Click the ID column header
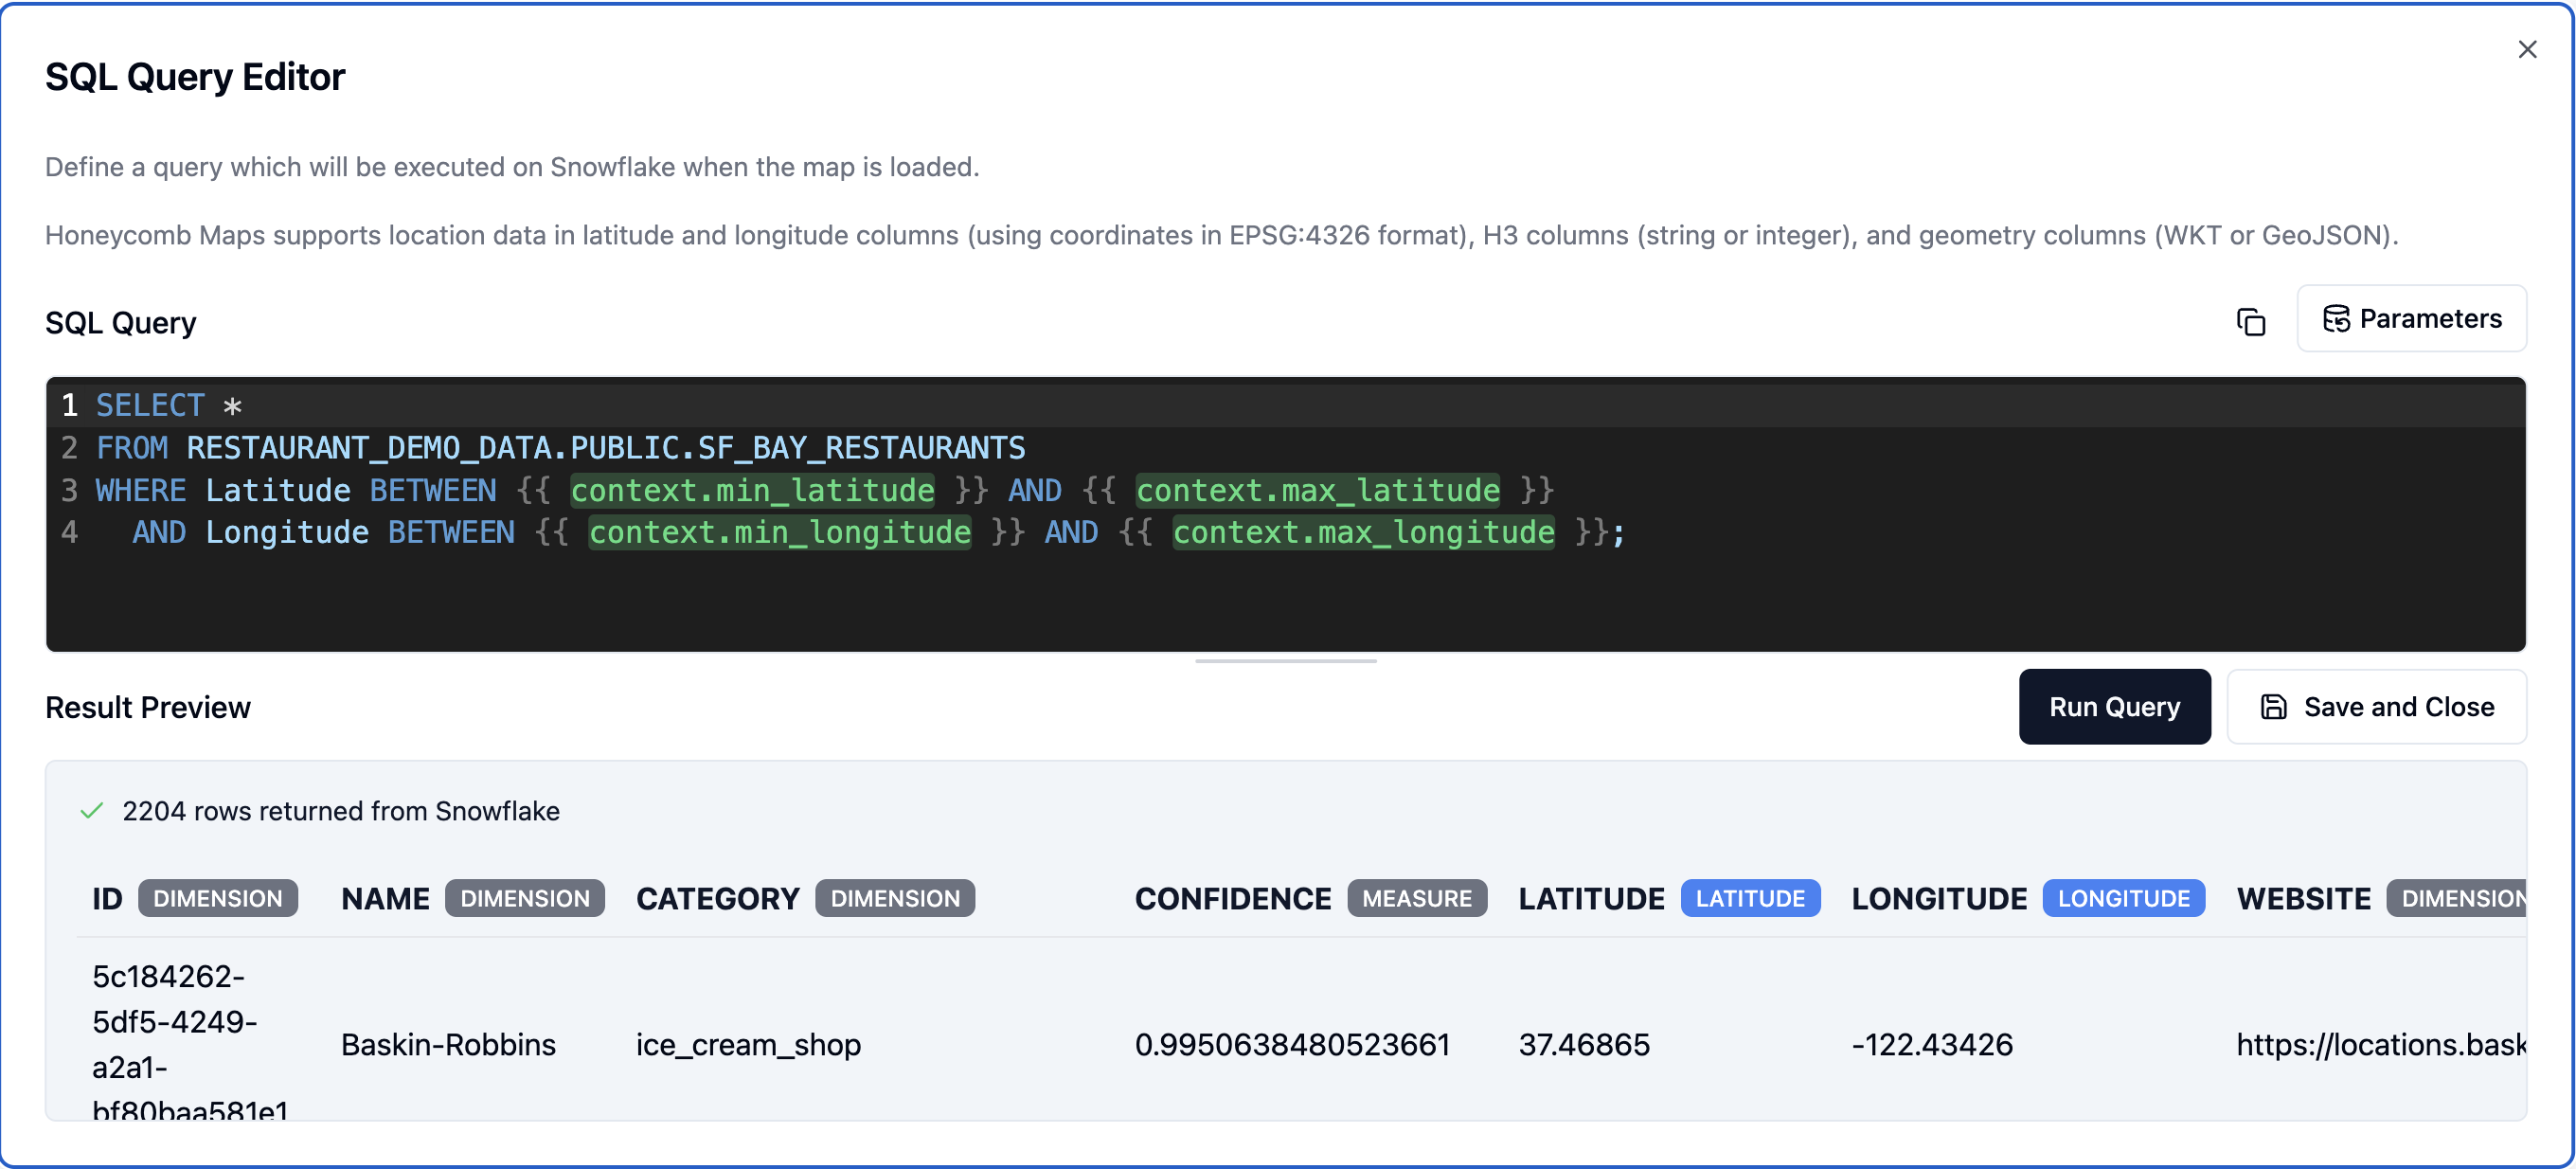Image resolution: width=2576 pixels, height=1169 pixels. pyautogui.click(x=107, y=898)
